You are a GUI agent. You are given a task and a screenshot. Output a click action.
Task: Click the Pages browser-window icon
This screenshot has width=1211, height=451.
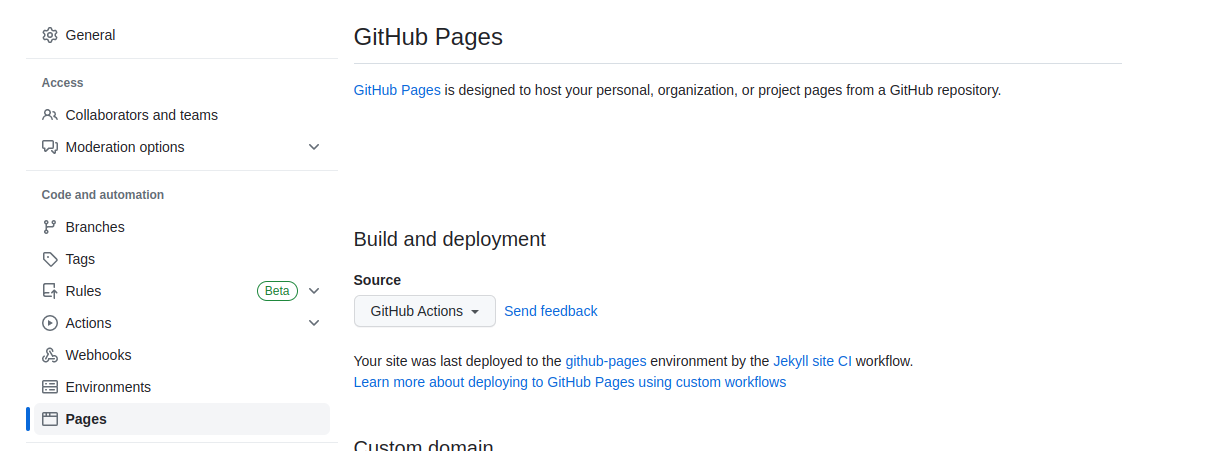(x=50, y=419)
